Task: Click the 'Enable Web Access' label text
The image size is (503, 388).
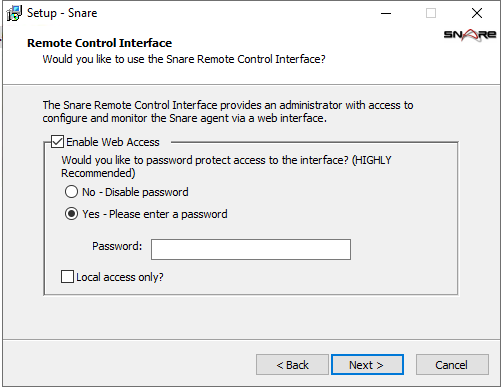Action: 113,142
